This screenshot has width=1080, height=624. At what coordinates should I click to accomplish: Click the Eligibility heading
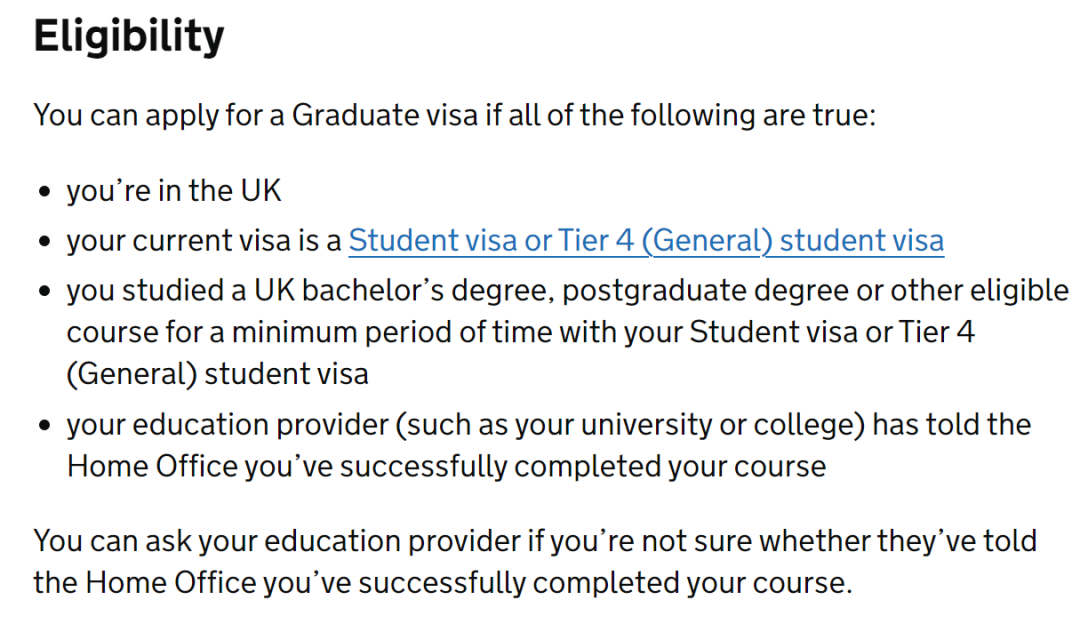[129, 37]
